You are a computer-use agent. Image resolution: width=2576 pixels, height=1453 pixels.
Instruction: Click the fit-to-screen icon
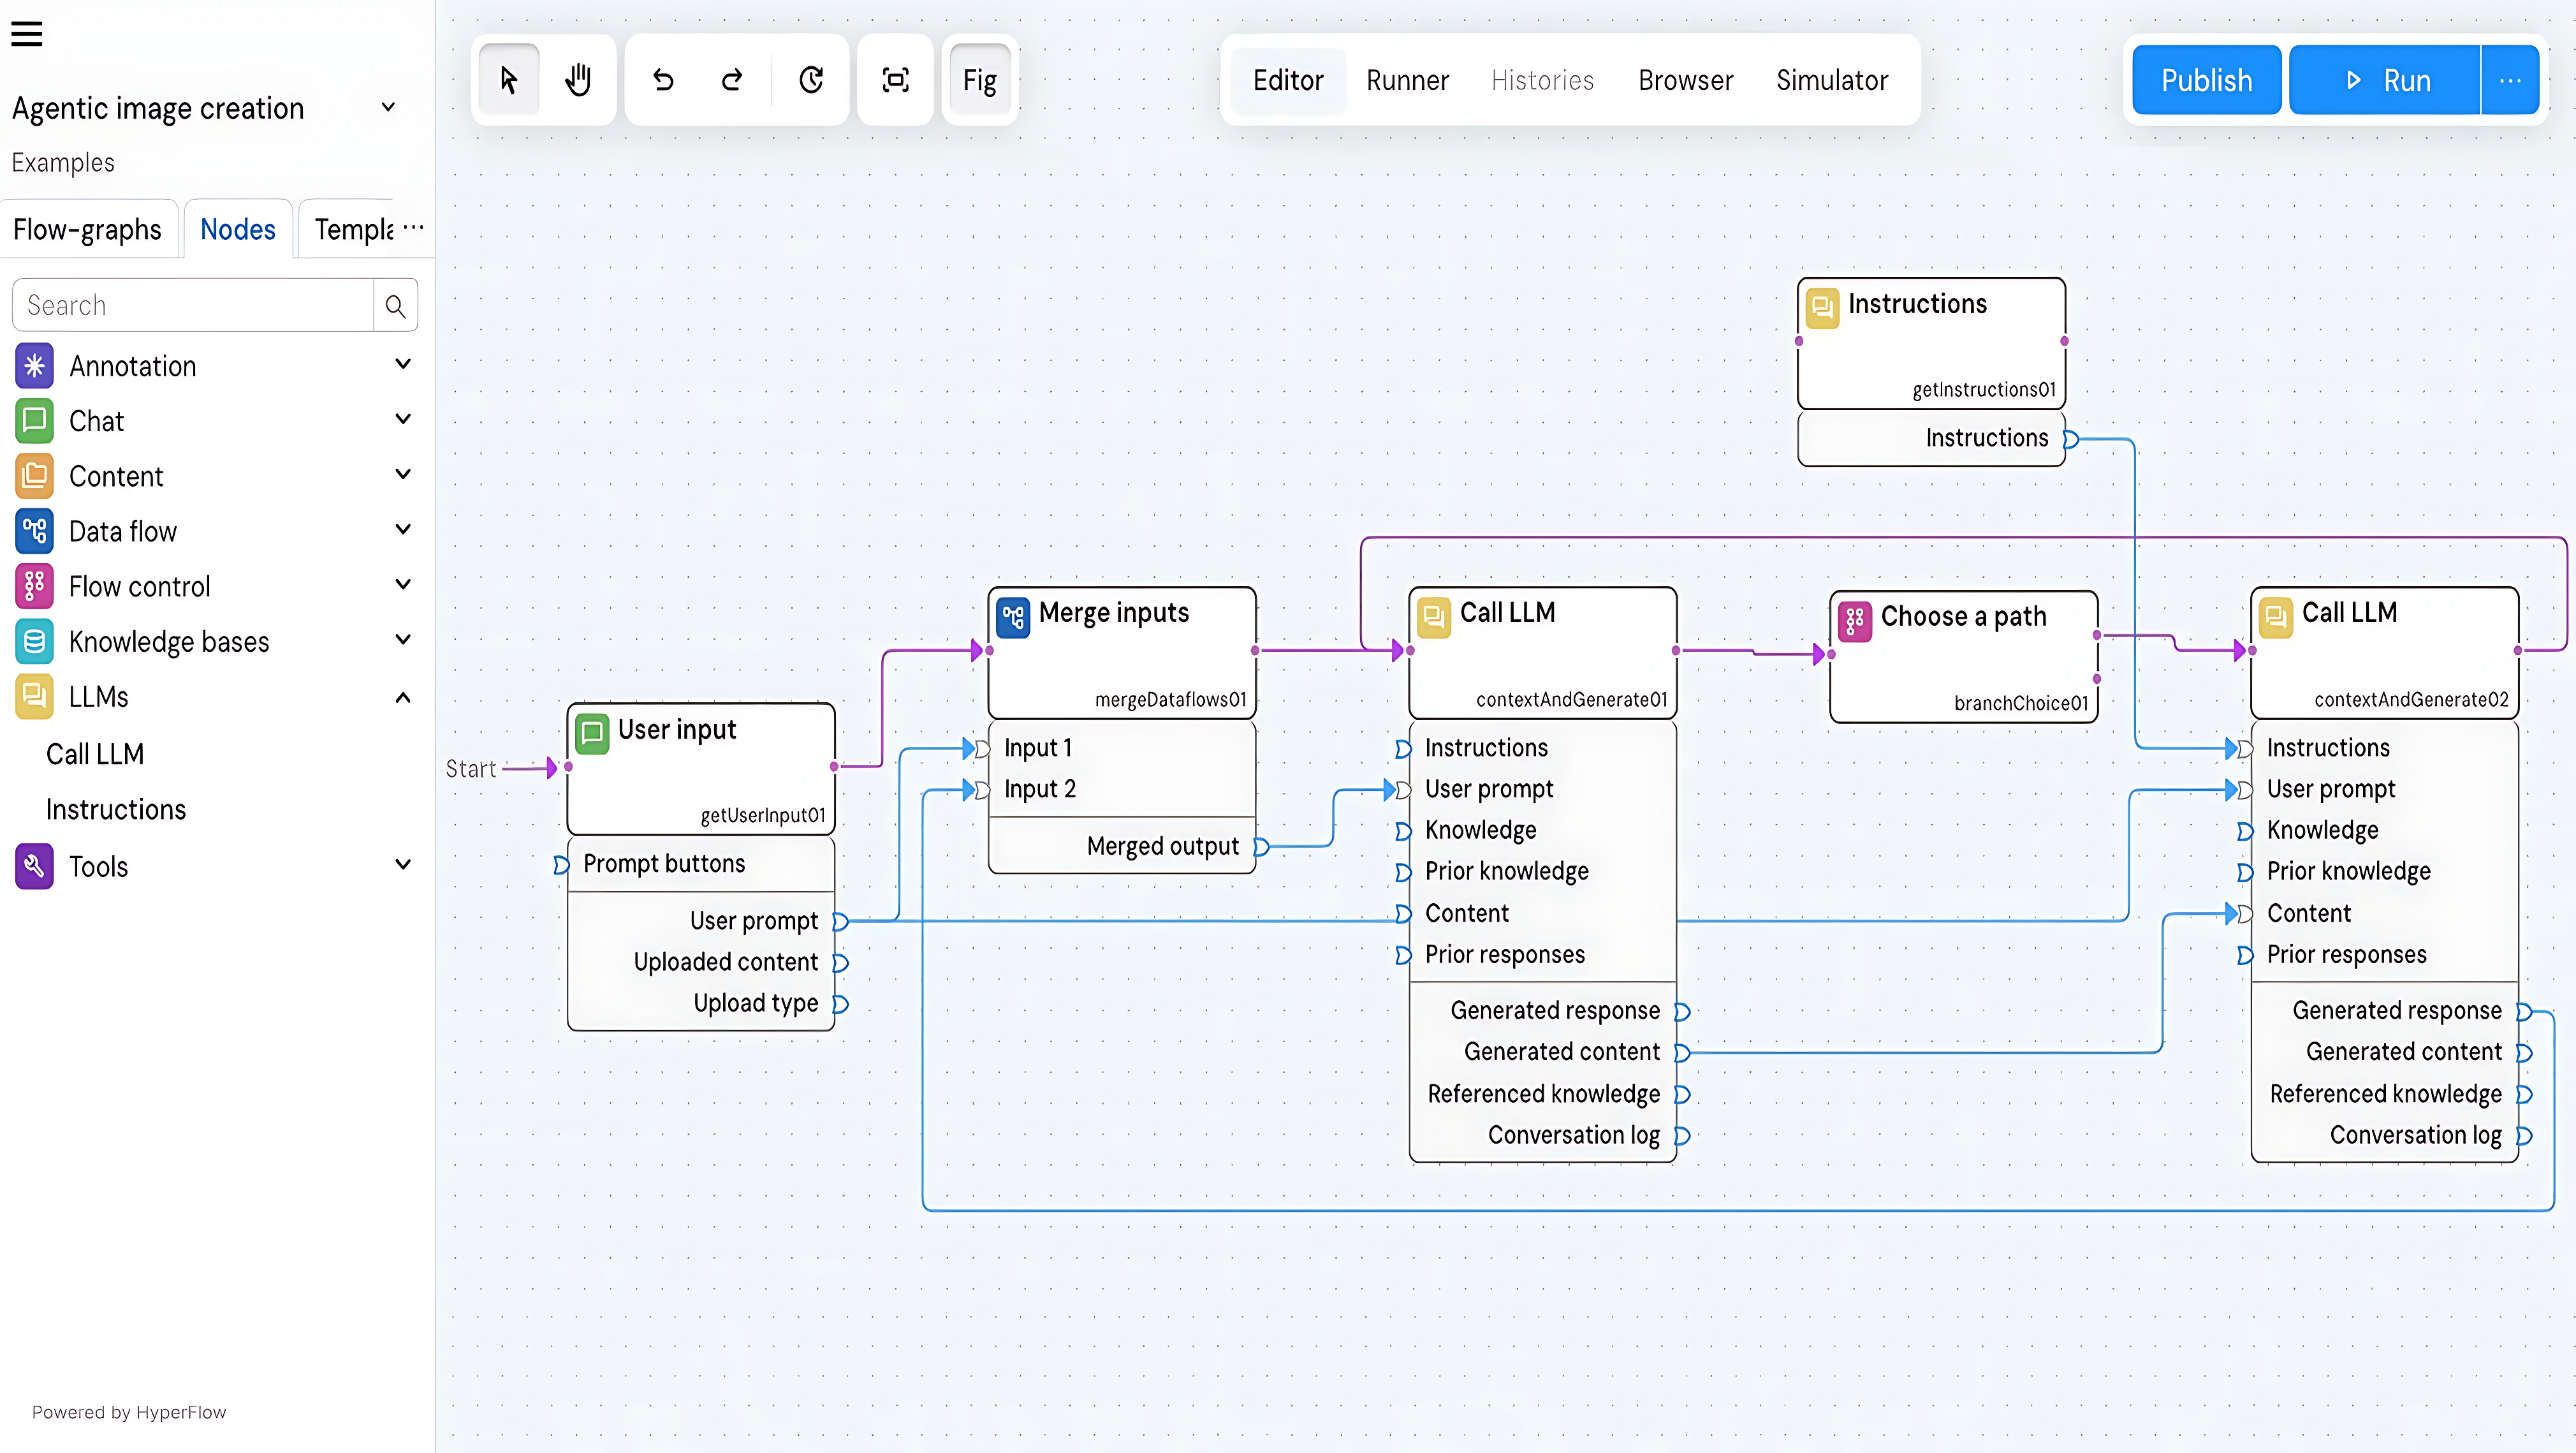click(895, 80)
